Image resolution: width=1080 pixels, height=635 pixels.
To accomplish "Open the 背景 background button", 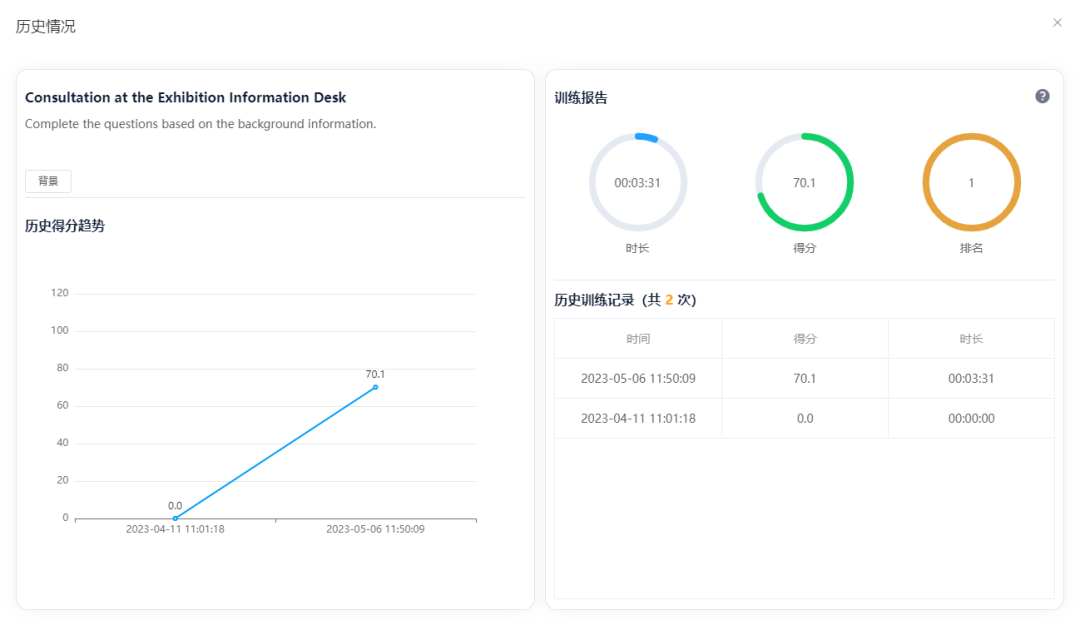I will tap(48, 181).
